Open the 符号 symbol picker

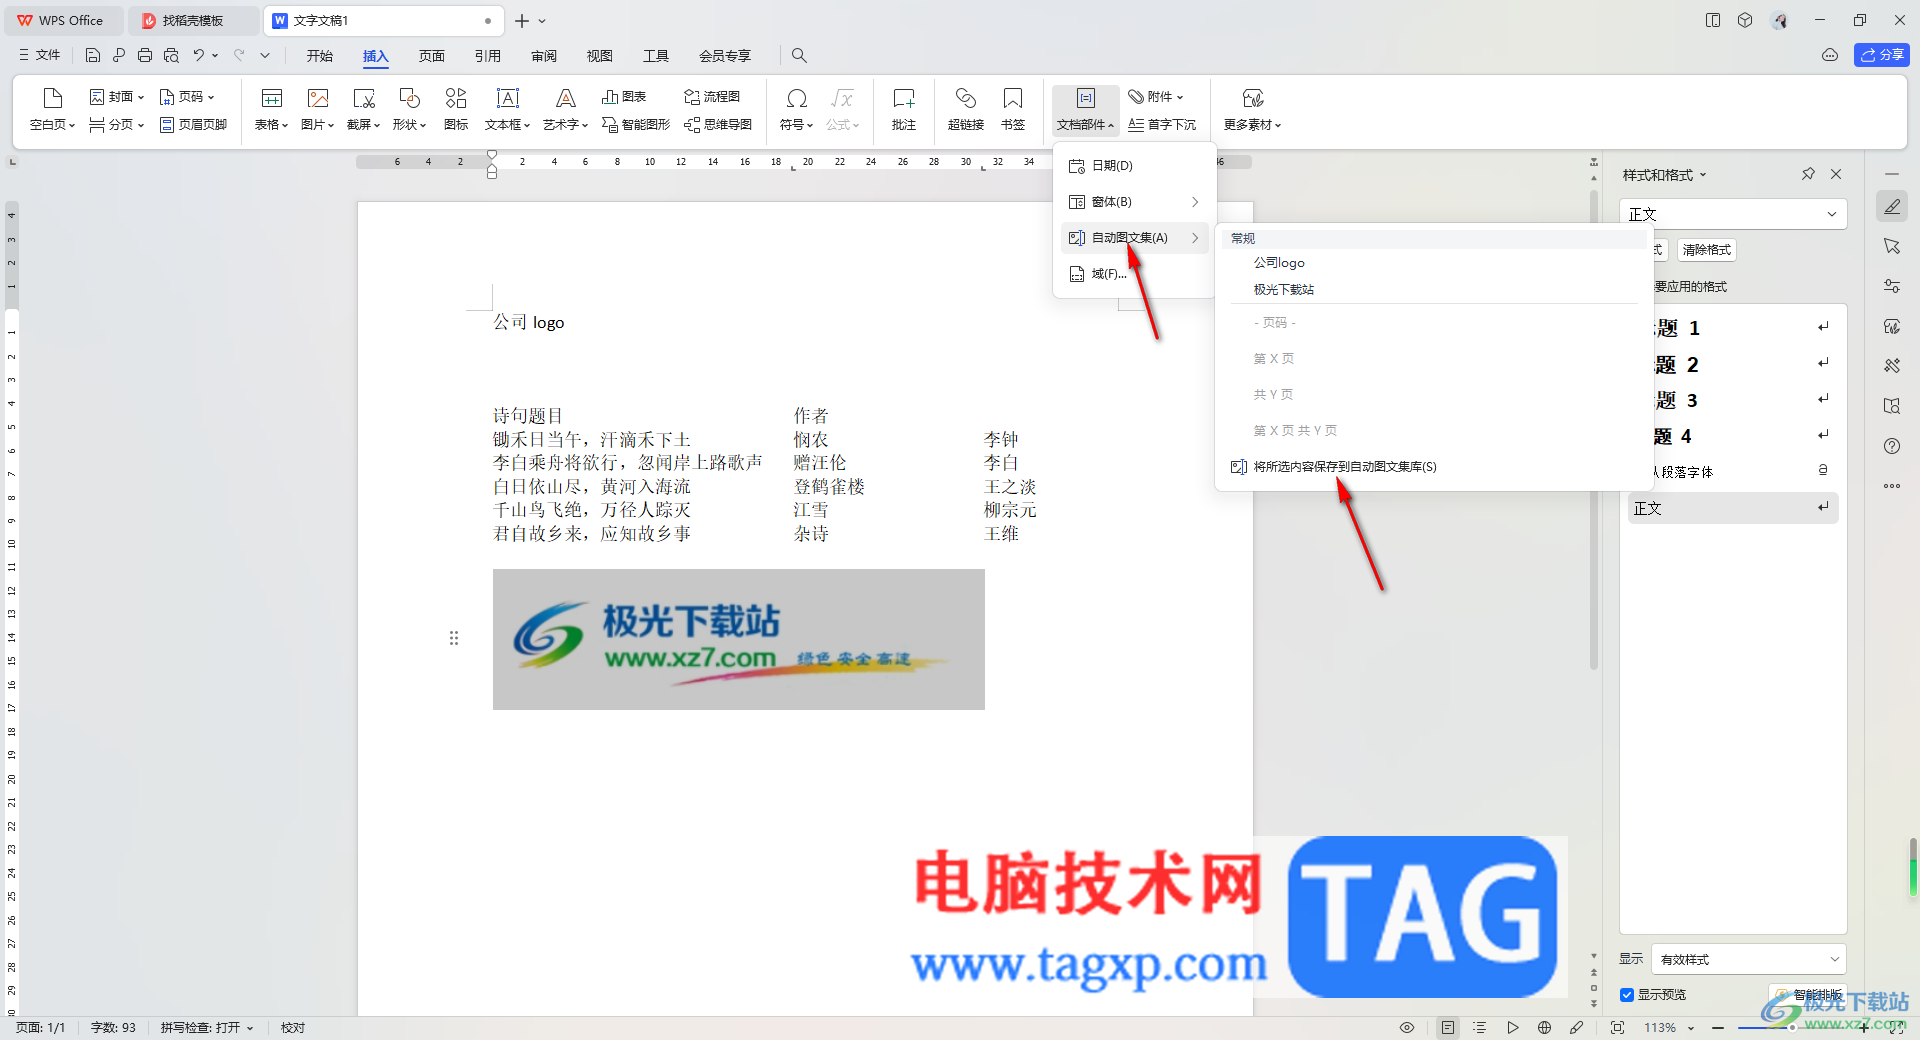tap(796, 109)
